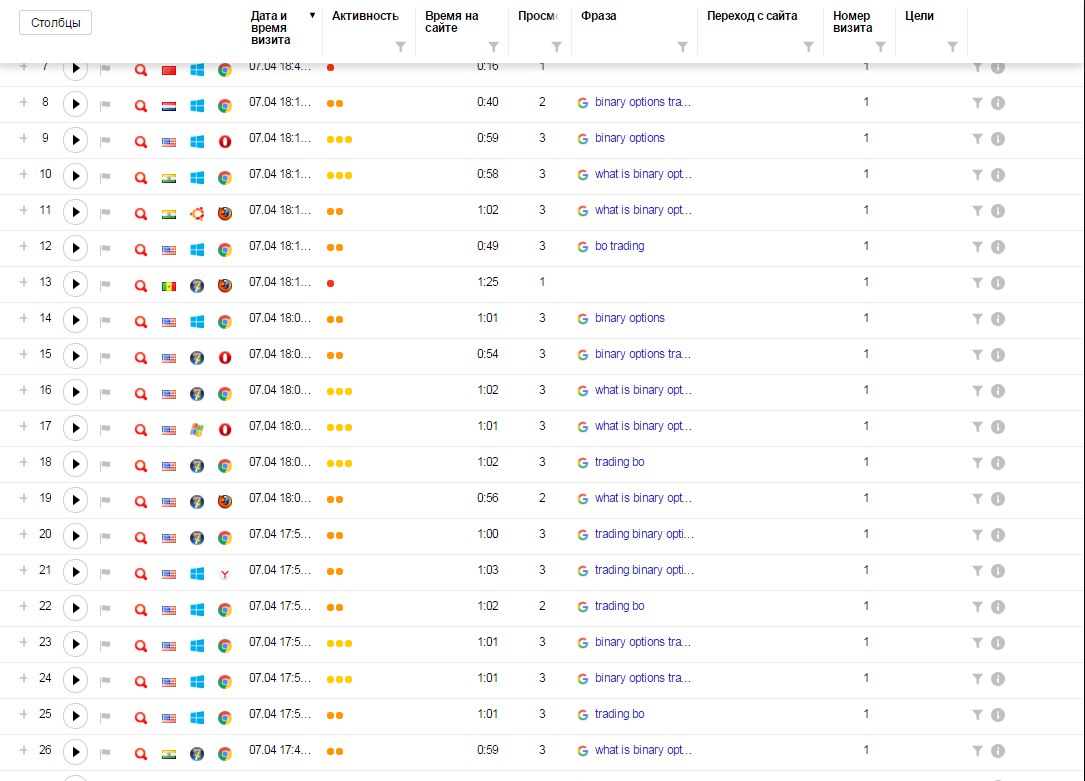
Task: Open filter for Время на сайте column
Action: pyautogui.click(x=493, y=47)
